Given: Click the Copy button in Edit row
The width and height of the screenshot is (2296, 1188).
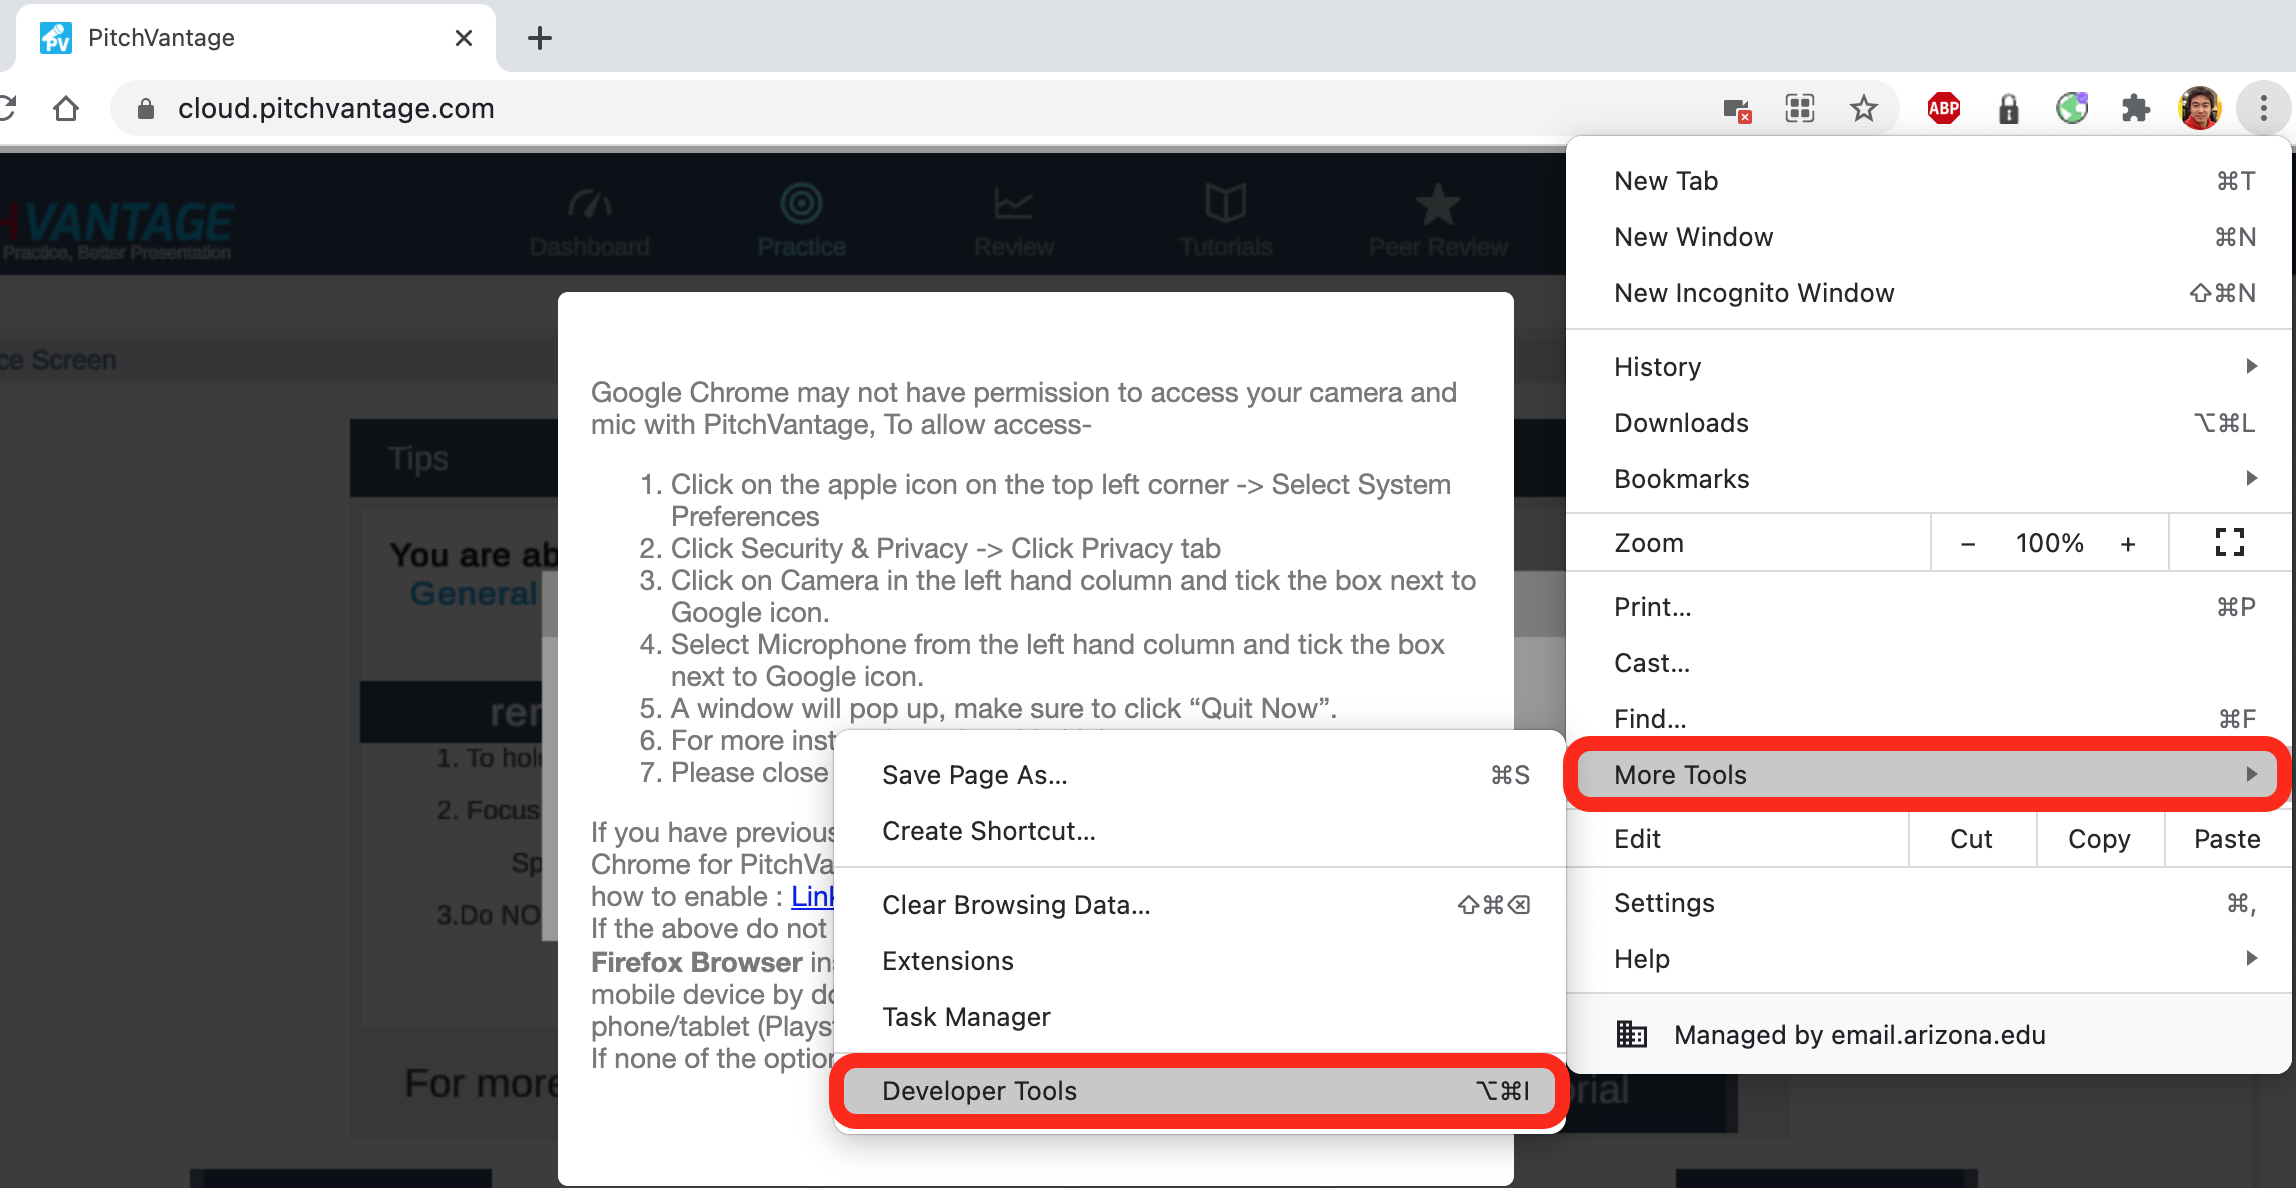Looking at the screenshot, I should click(2098, 839).
